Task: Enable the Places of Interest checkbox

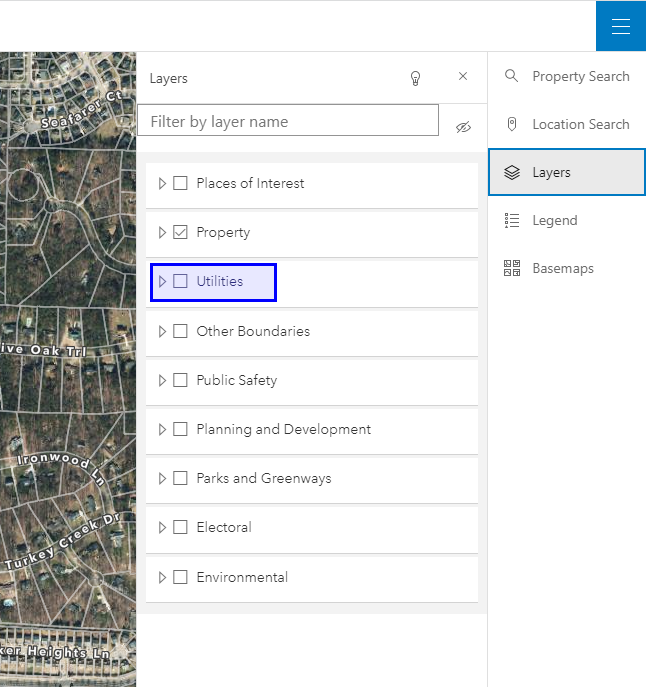Action: (180, 183)
